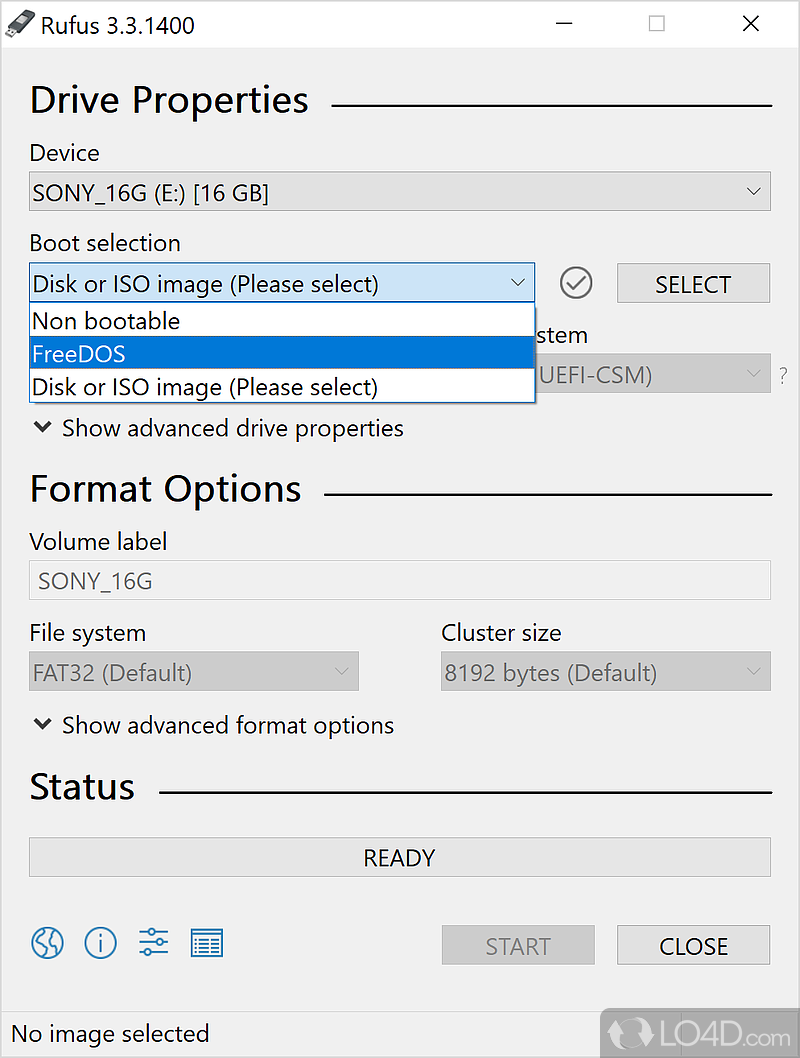Viewport: 800px width, 1058px height.
Task: Click the Rufus USB drive title icon
Action: 20,25
